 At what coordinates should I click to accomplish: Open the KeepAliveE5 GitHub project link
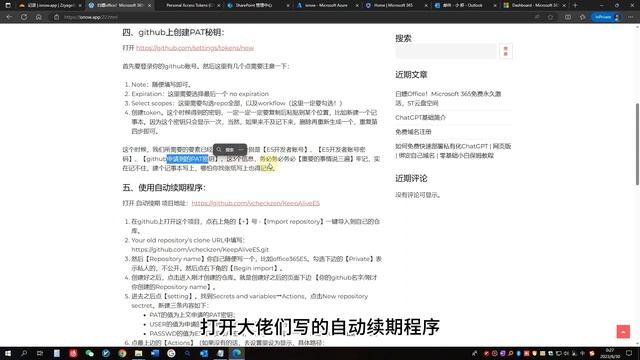click(256, 203)
